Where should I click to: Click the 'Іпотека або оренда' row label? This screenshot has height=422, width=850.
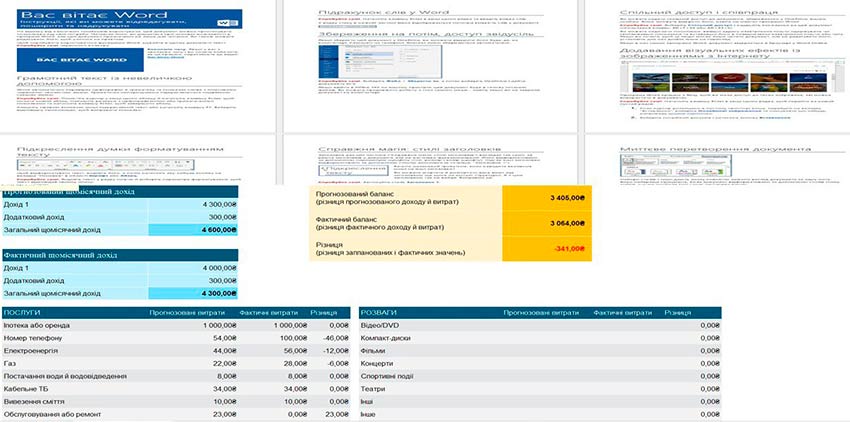(x=38, y=325)
